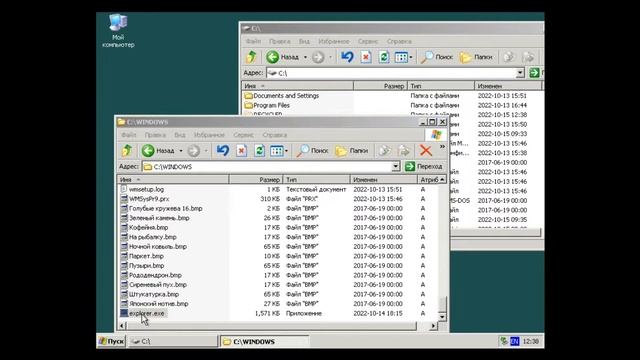Click vertical scrollbar down arrow in C:\WINDOWS
640x360 pixels.
tap(442, 317)
